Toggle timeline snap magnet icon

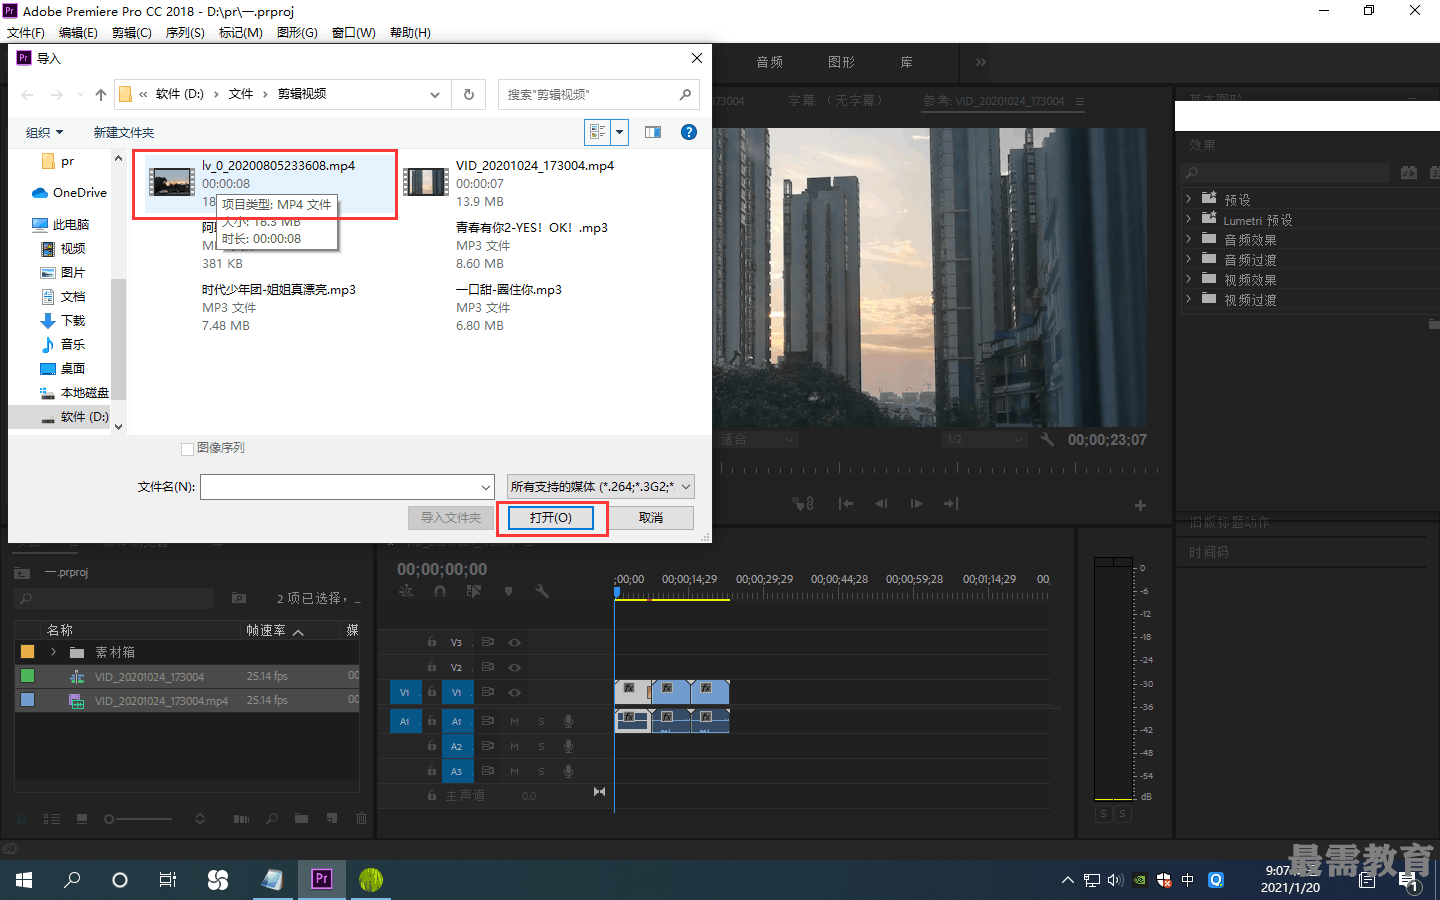point(440,591)
